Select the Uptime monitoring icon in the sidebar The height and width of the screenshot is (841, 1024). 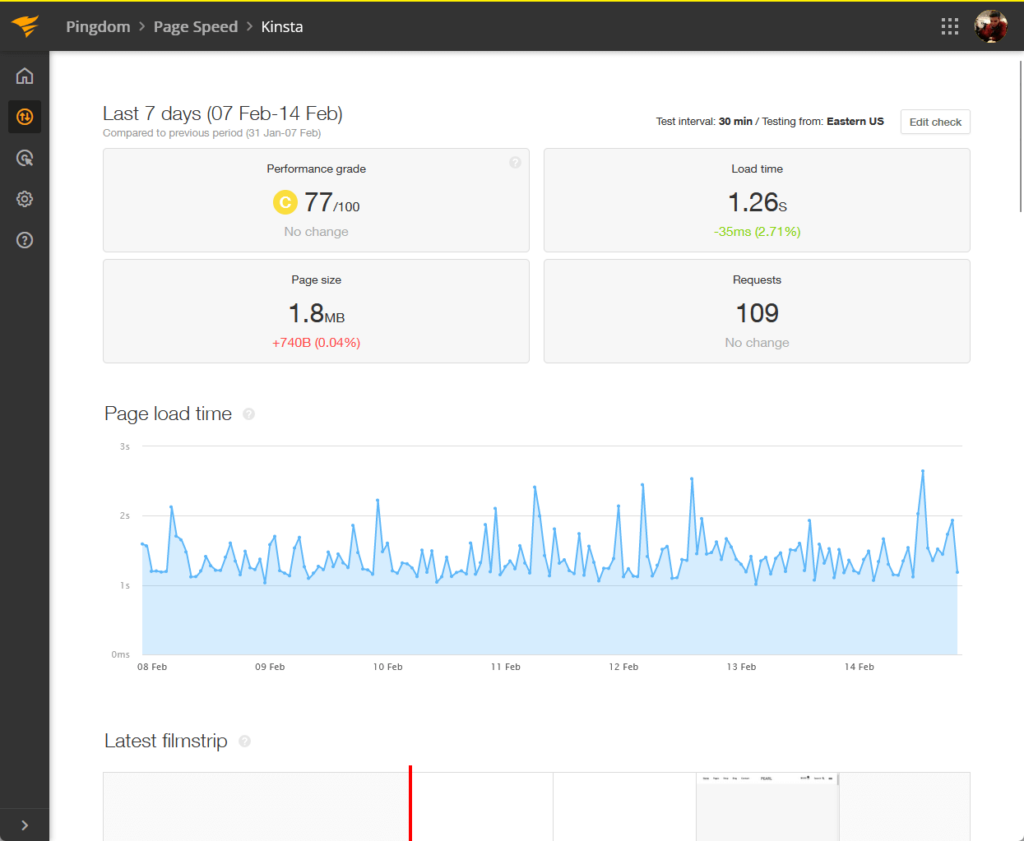(24, 117)
